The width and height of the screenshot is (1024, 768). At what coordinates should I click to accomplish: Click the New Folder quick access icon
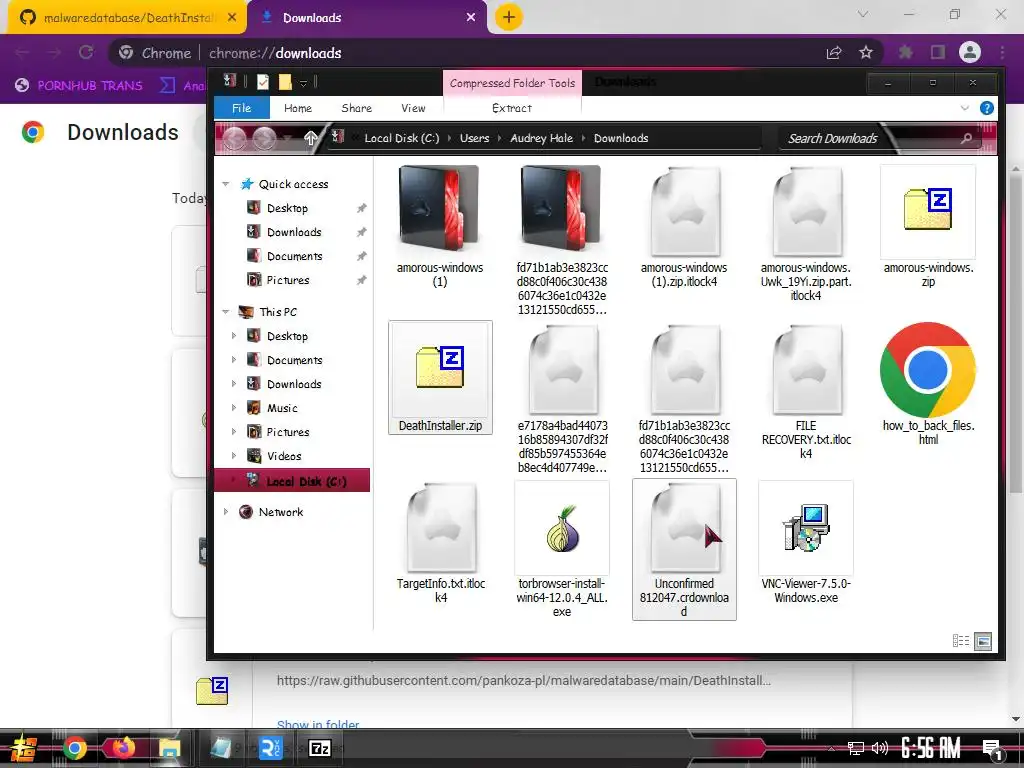point(285,82)
